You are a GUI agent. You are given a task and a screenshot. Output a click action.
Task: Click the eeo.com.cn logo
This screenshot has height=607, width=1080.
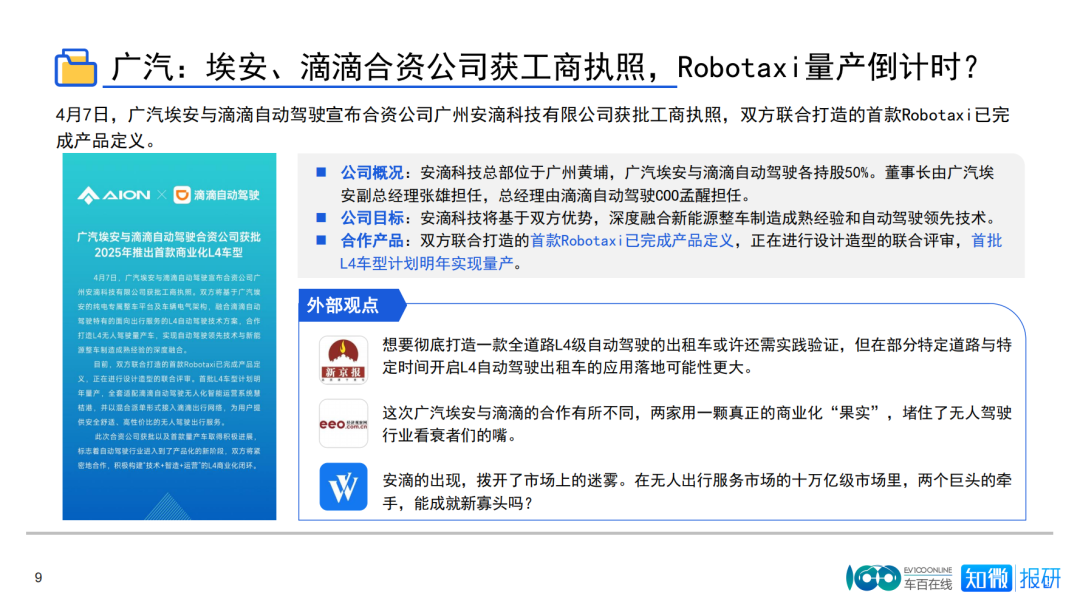pos(343,424)
